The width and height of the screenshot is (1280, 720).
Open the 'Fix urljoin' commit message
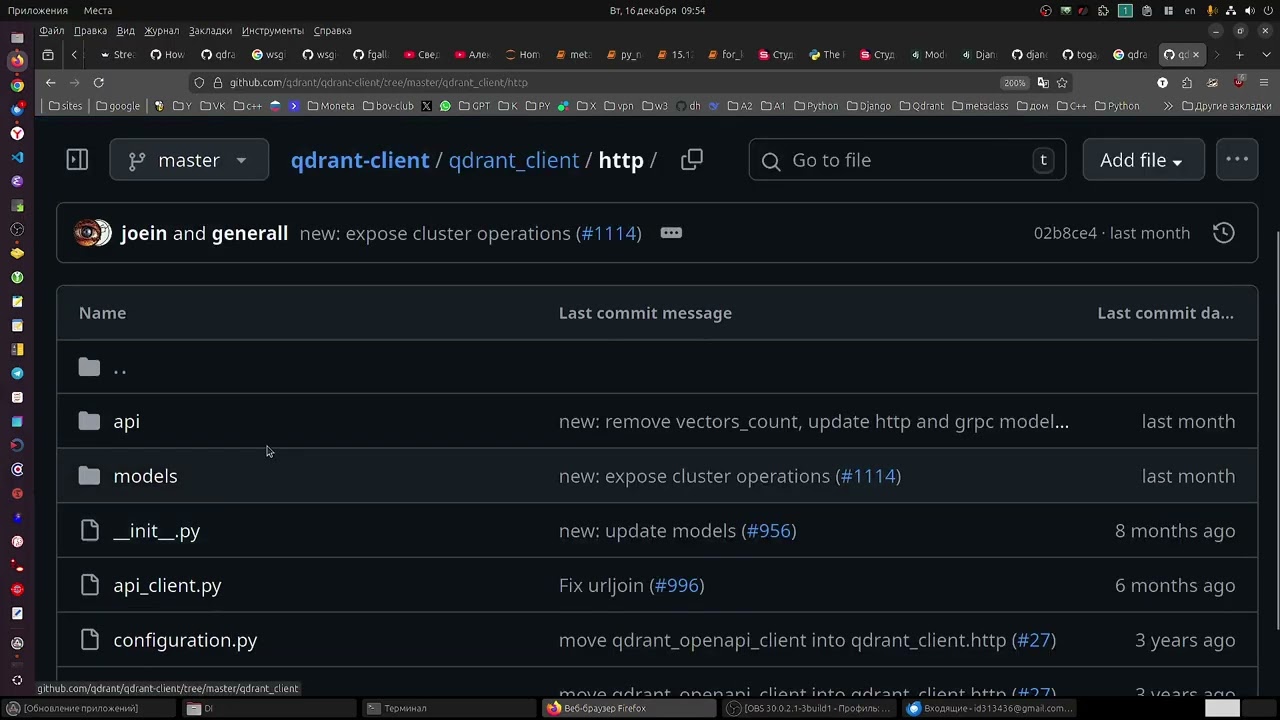point(601,586)
